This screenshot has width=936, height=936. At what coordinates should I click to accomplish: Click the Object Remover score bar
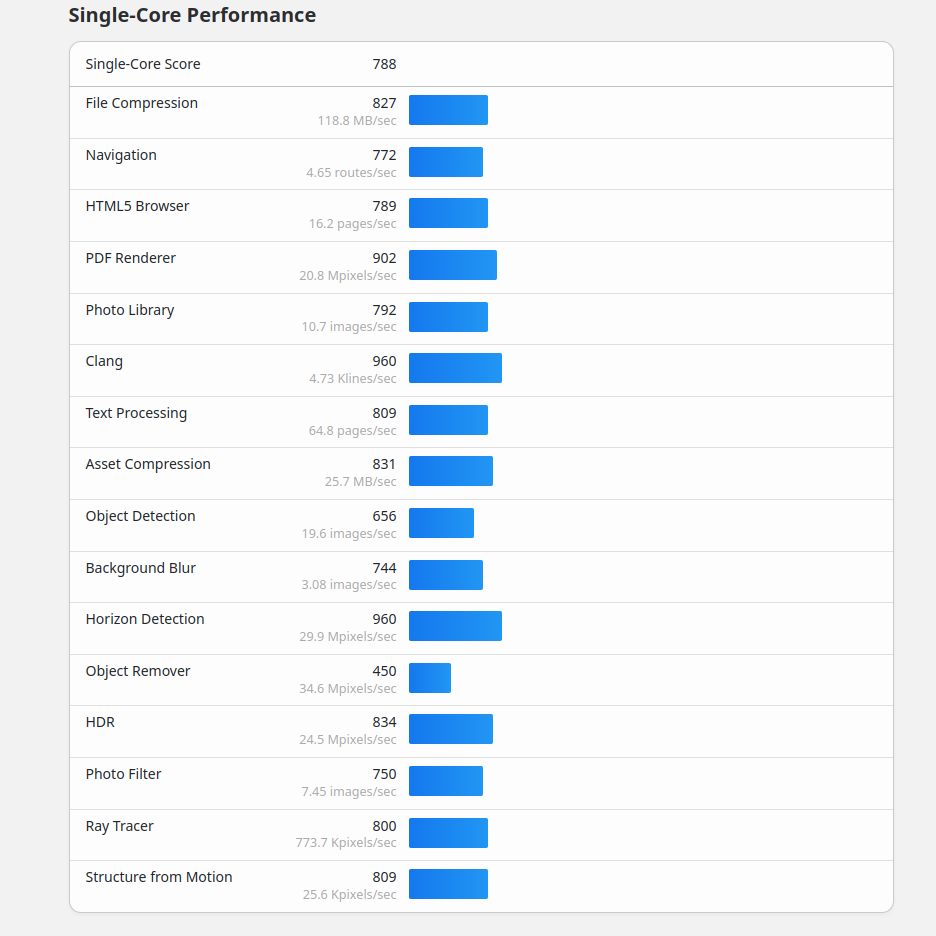430,678
